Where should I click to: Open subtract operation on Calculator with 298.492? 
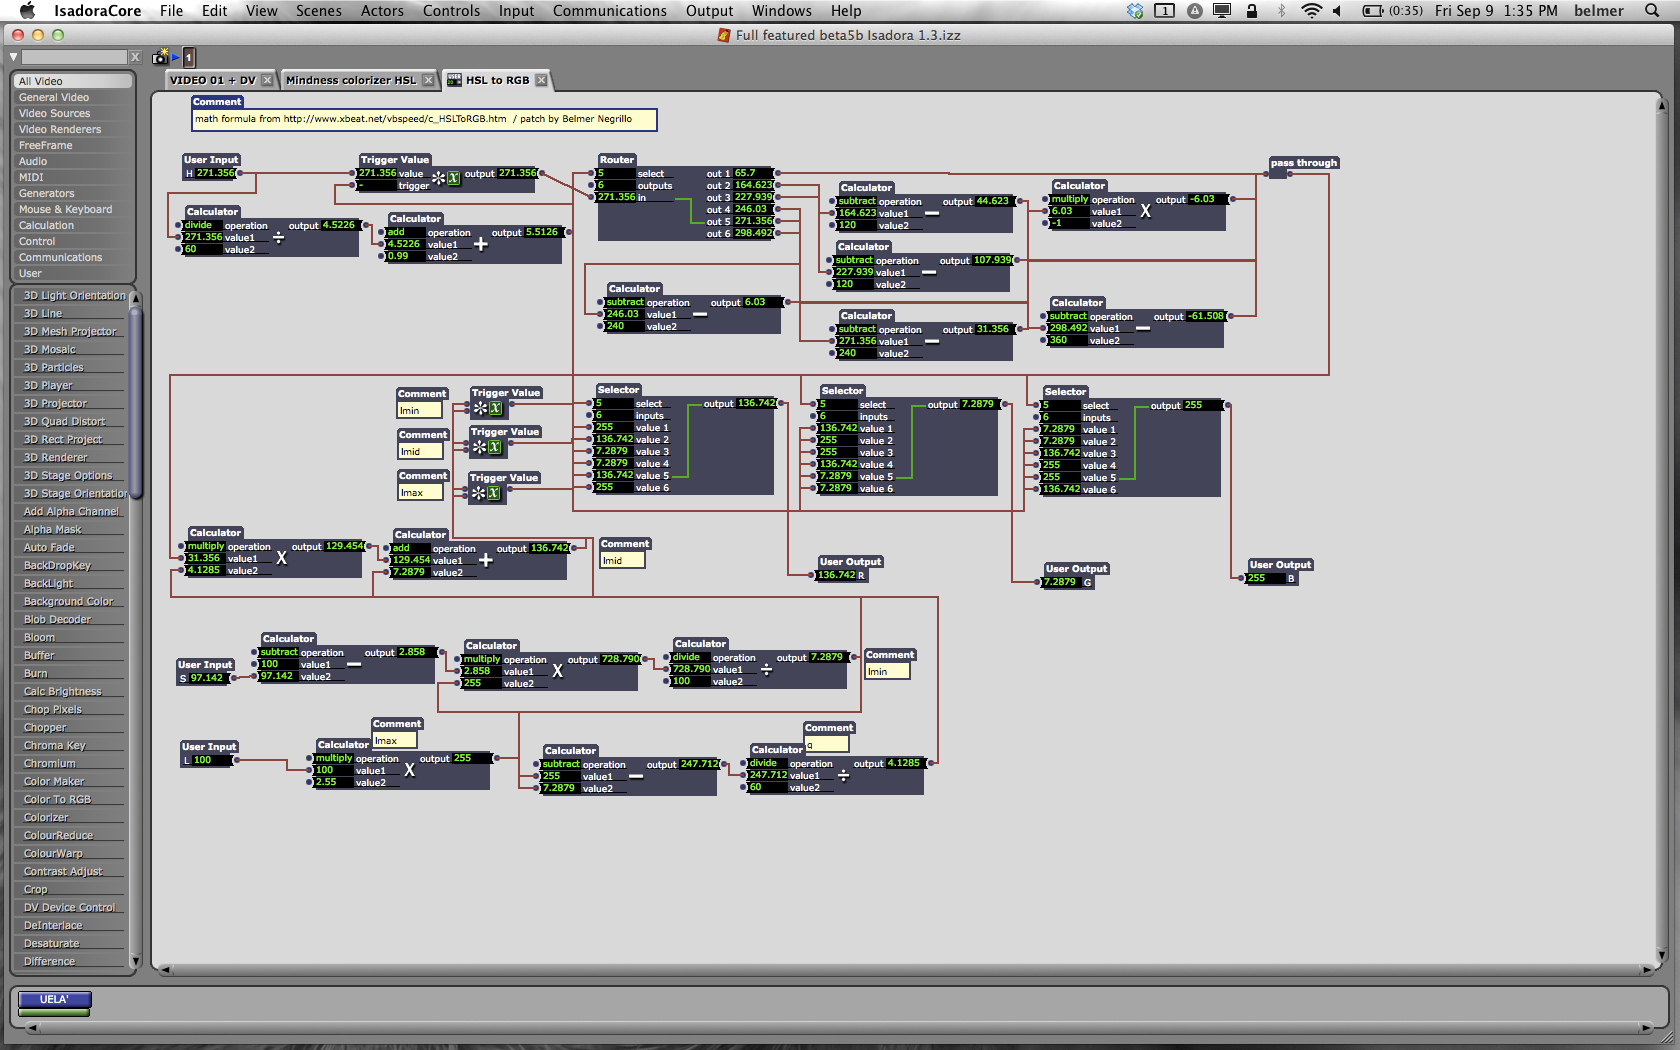(x=1067, y=316)
